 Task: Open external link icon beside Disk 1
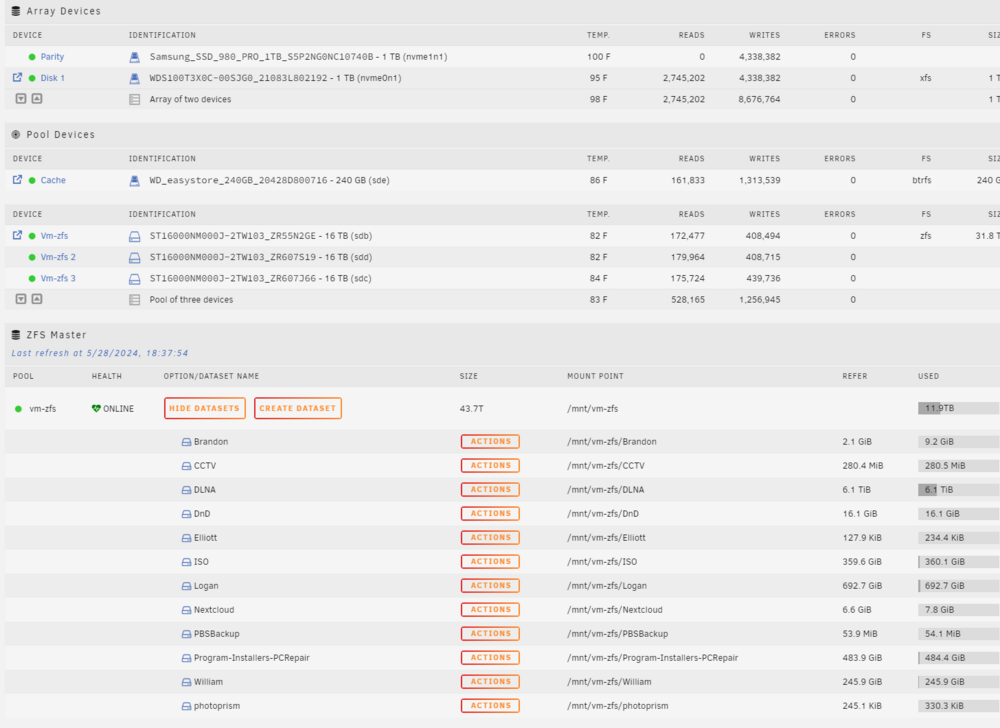17,78
